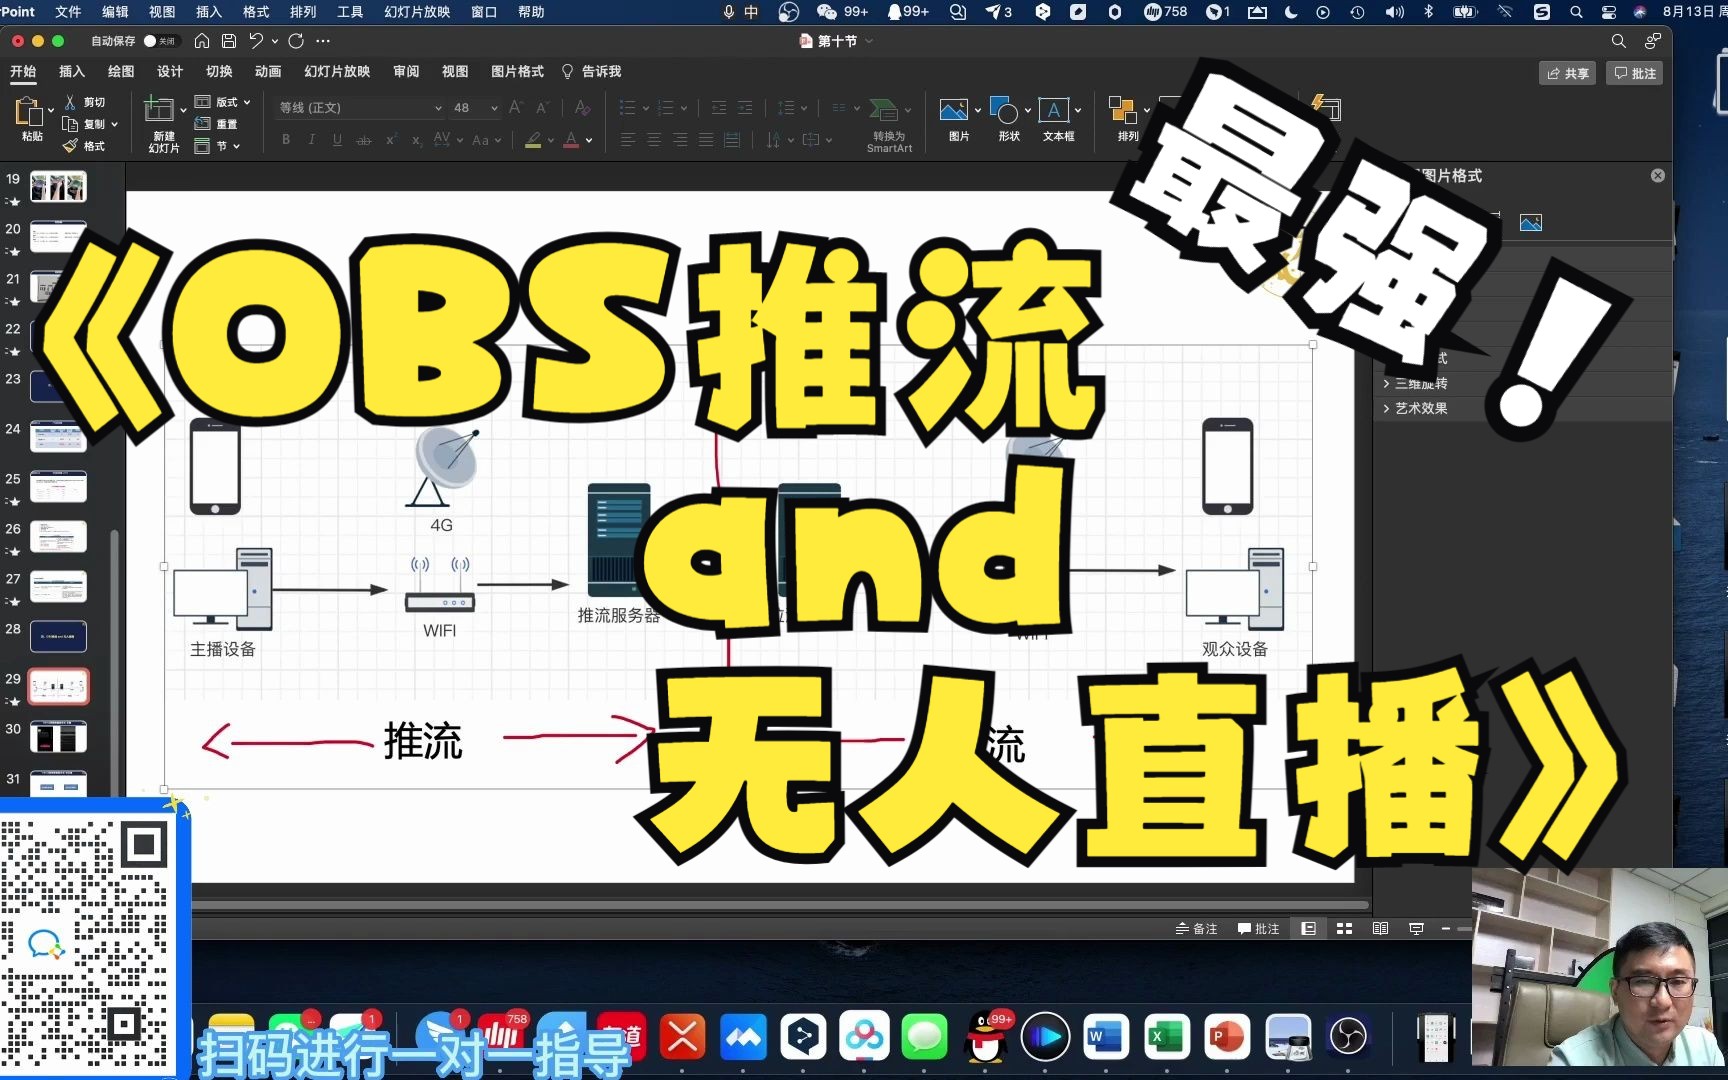Click the zoom out minus in status bar
Screen dimensions: 1728x1080
click(x=1445, y=929)
